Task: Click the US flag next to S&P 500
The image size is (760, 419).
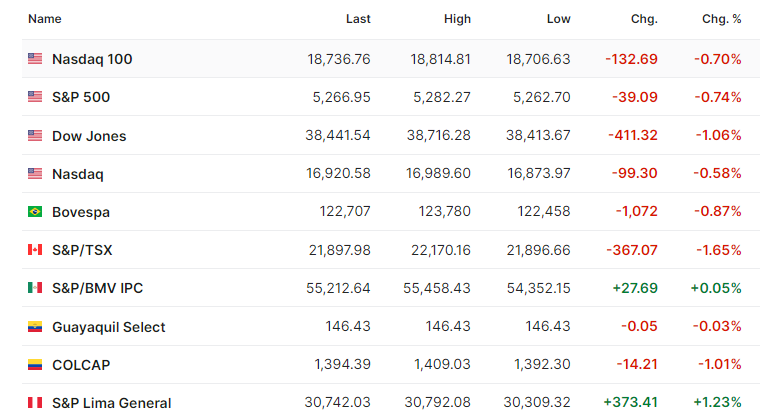Action: (35, 97)
